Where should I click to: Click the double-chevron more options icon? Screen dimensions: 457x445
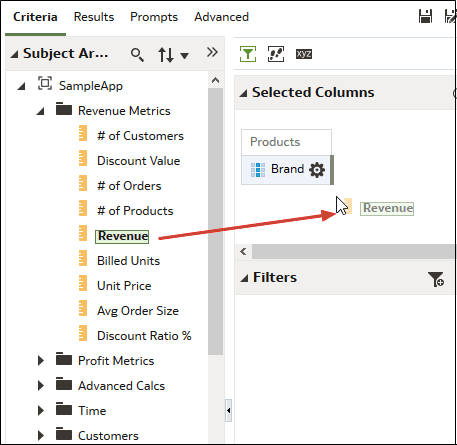click(212, 52)
